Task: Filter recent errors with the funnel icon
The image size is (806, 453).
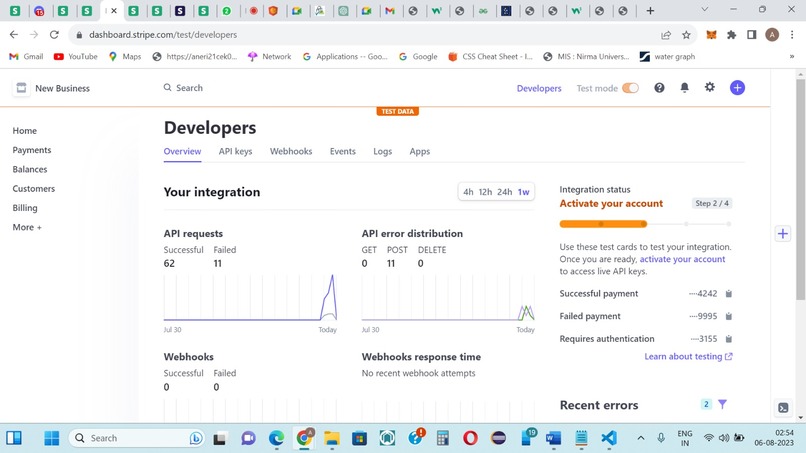Action: click(722, 405)
